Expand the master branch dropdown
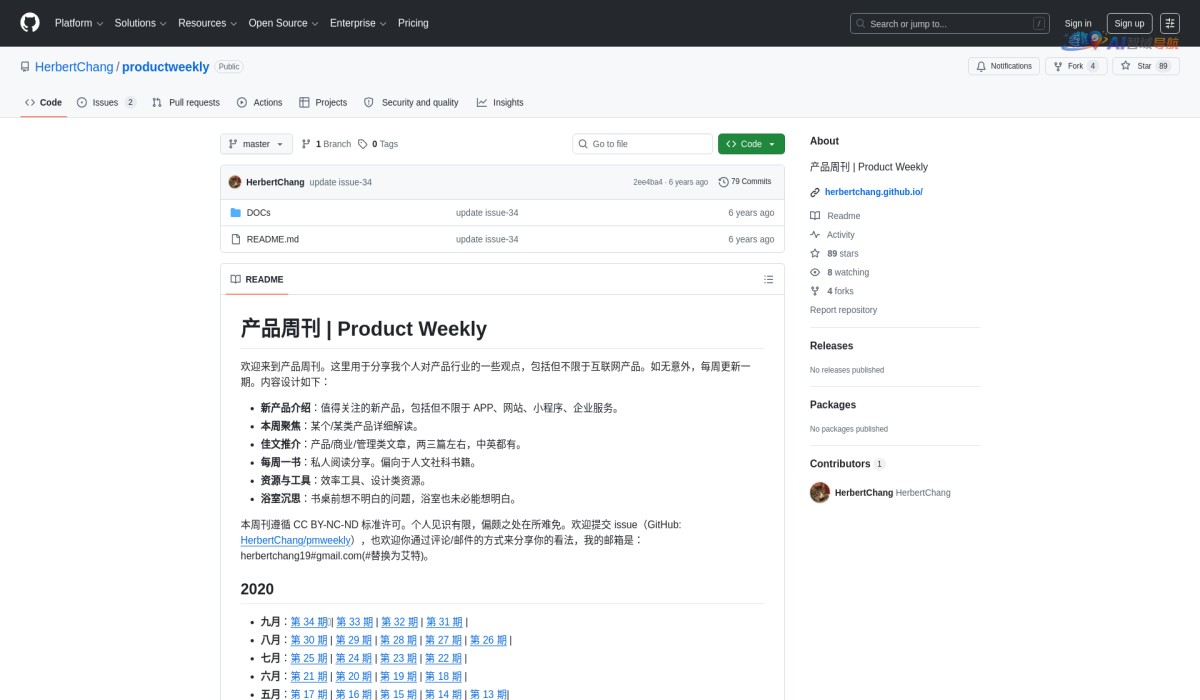This screenshot has width=1200, height=700. coord(256,144)
